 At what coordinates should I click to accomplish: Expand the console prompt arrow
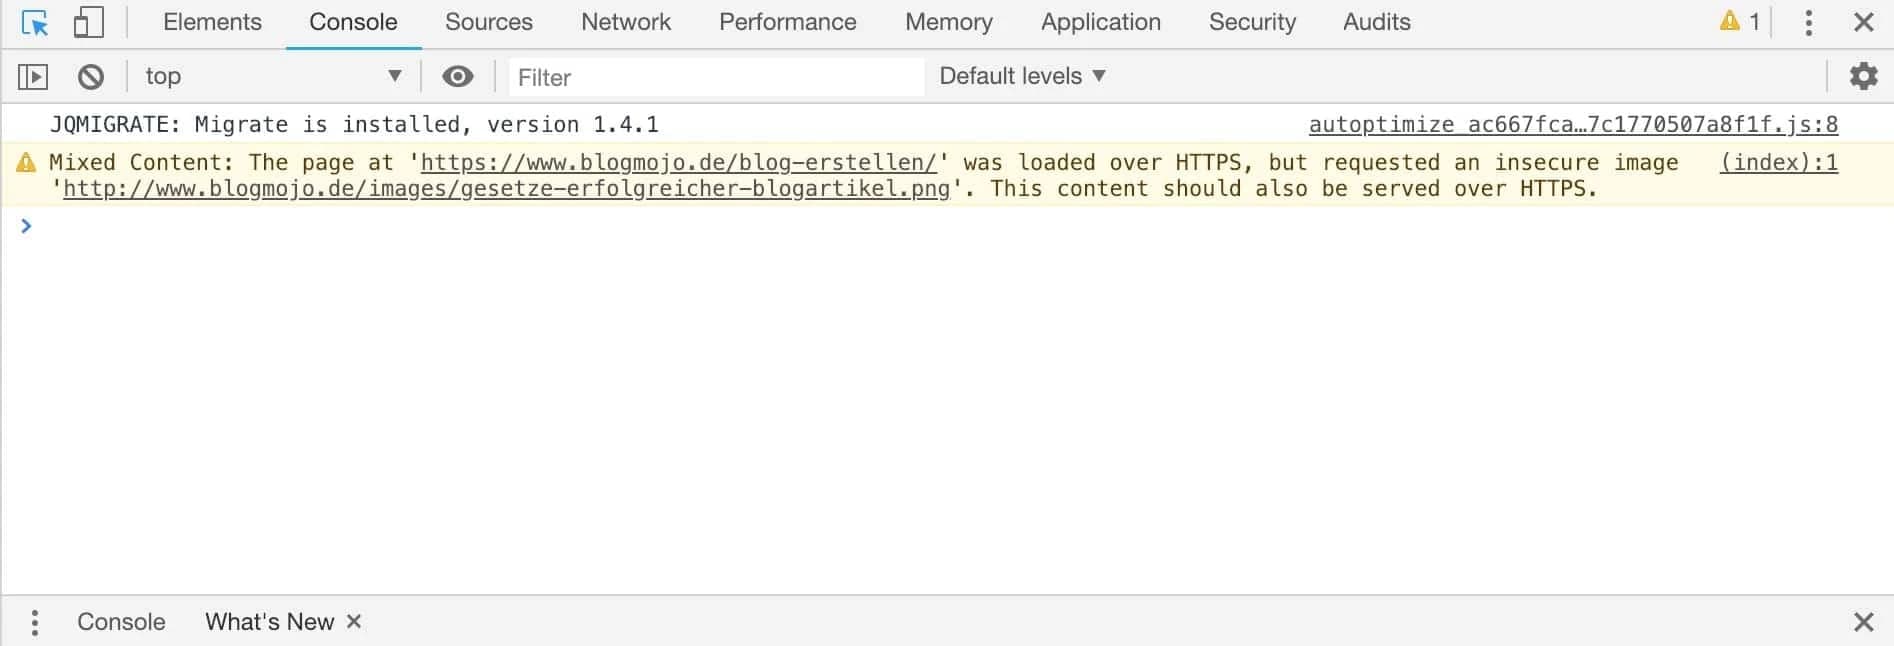click(x=26, y=226)
